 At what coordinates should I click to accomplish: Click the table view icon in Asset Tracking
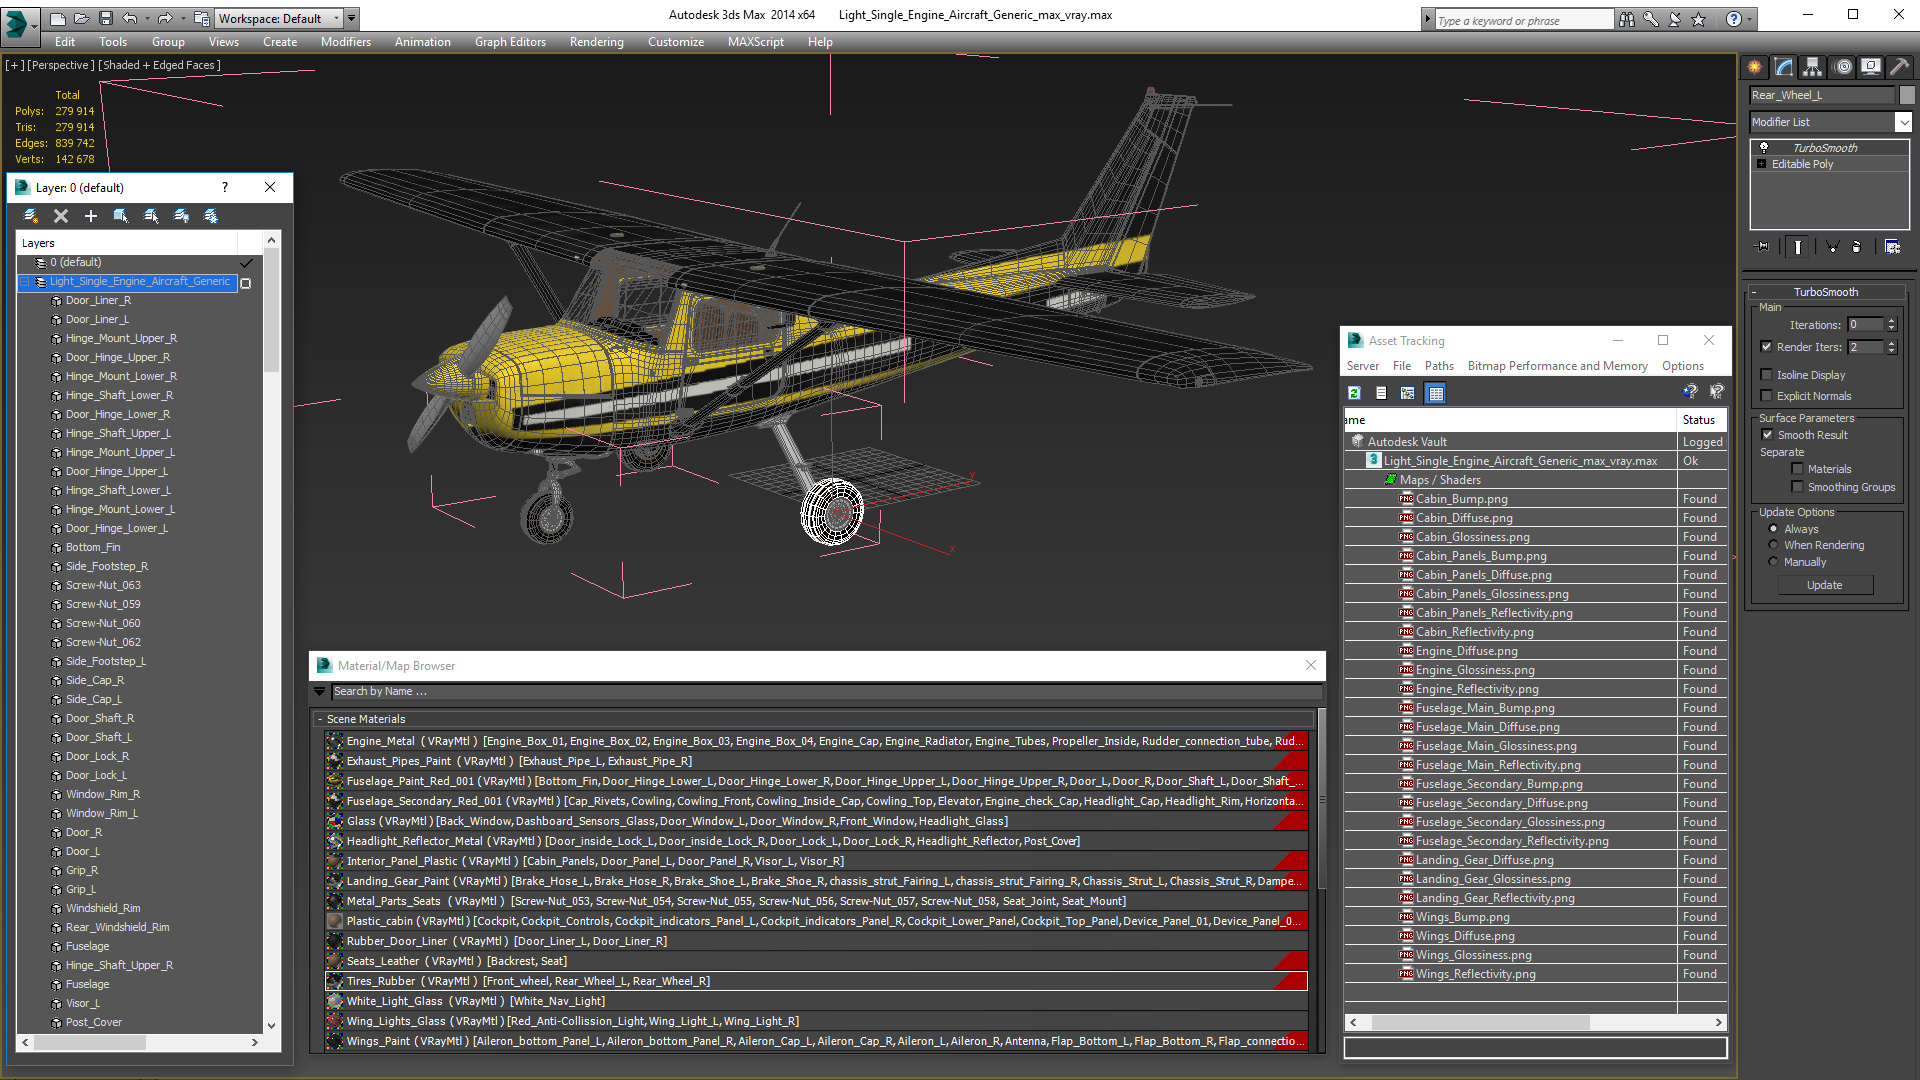coord(1436,393)
